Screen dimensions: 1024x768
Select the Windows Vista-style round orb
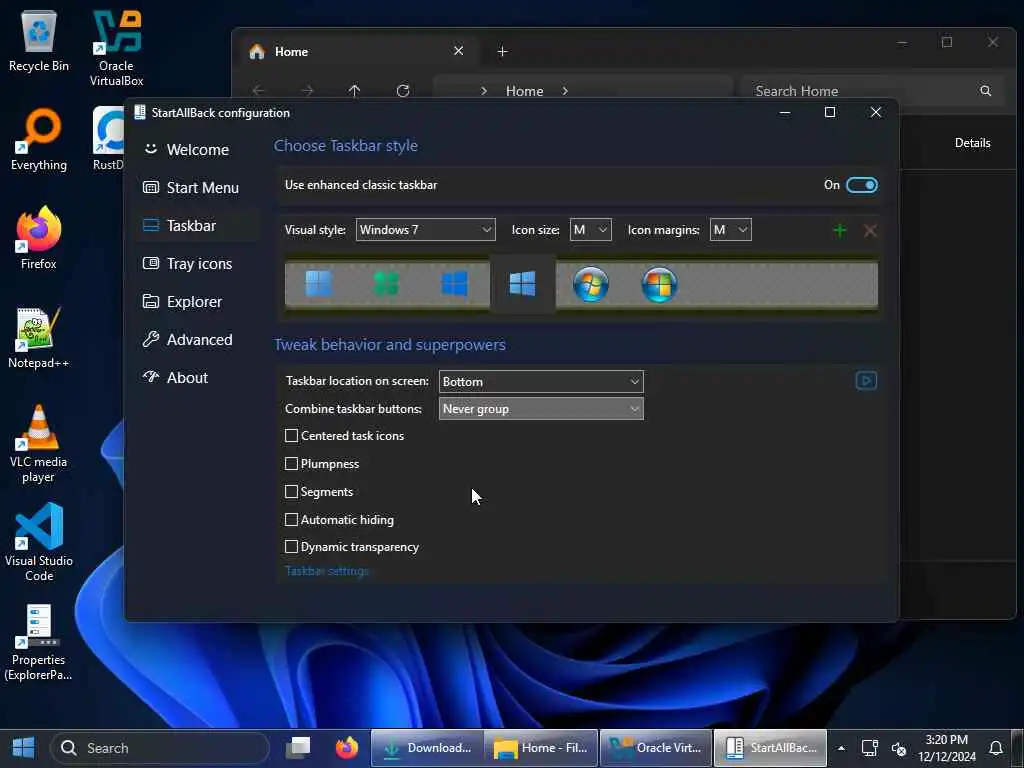(x=660, y=285)
